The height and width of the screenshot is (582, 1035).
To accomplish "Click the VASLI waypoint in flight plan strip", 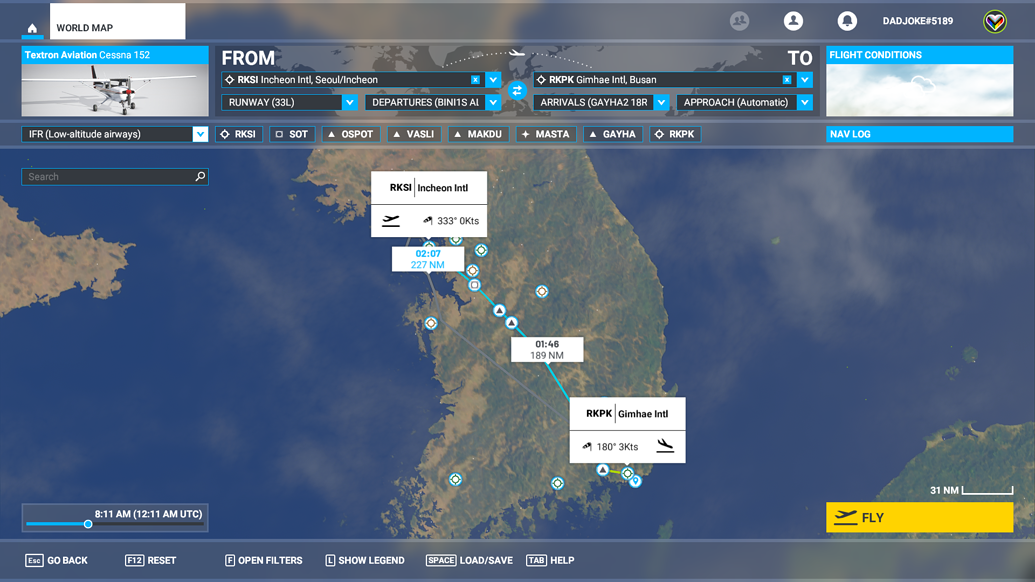I will (x=413, y=133).
